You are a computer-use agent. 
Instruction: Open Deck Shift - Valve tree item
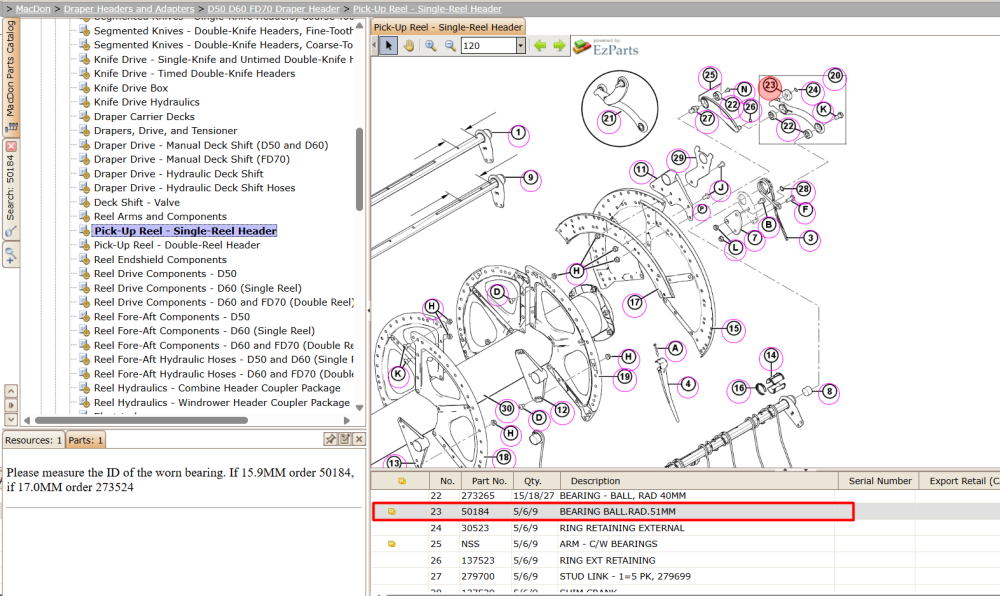coord(136,202)
